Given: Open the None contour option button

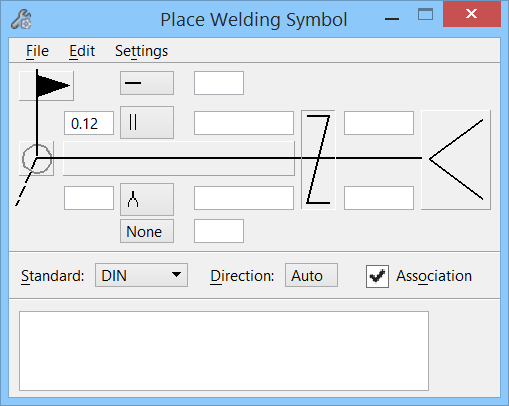Looking at the screenshot, I should click(x=147, y=231).
